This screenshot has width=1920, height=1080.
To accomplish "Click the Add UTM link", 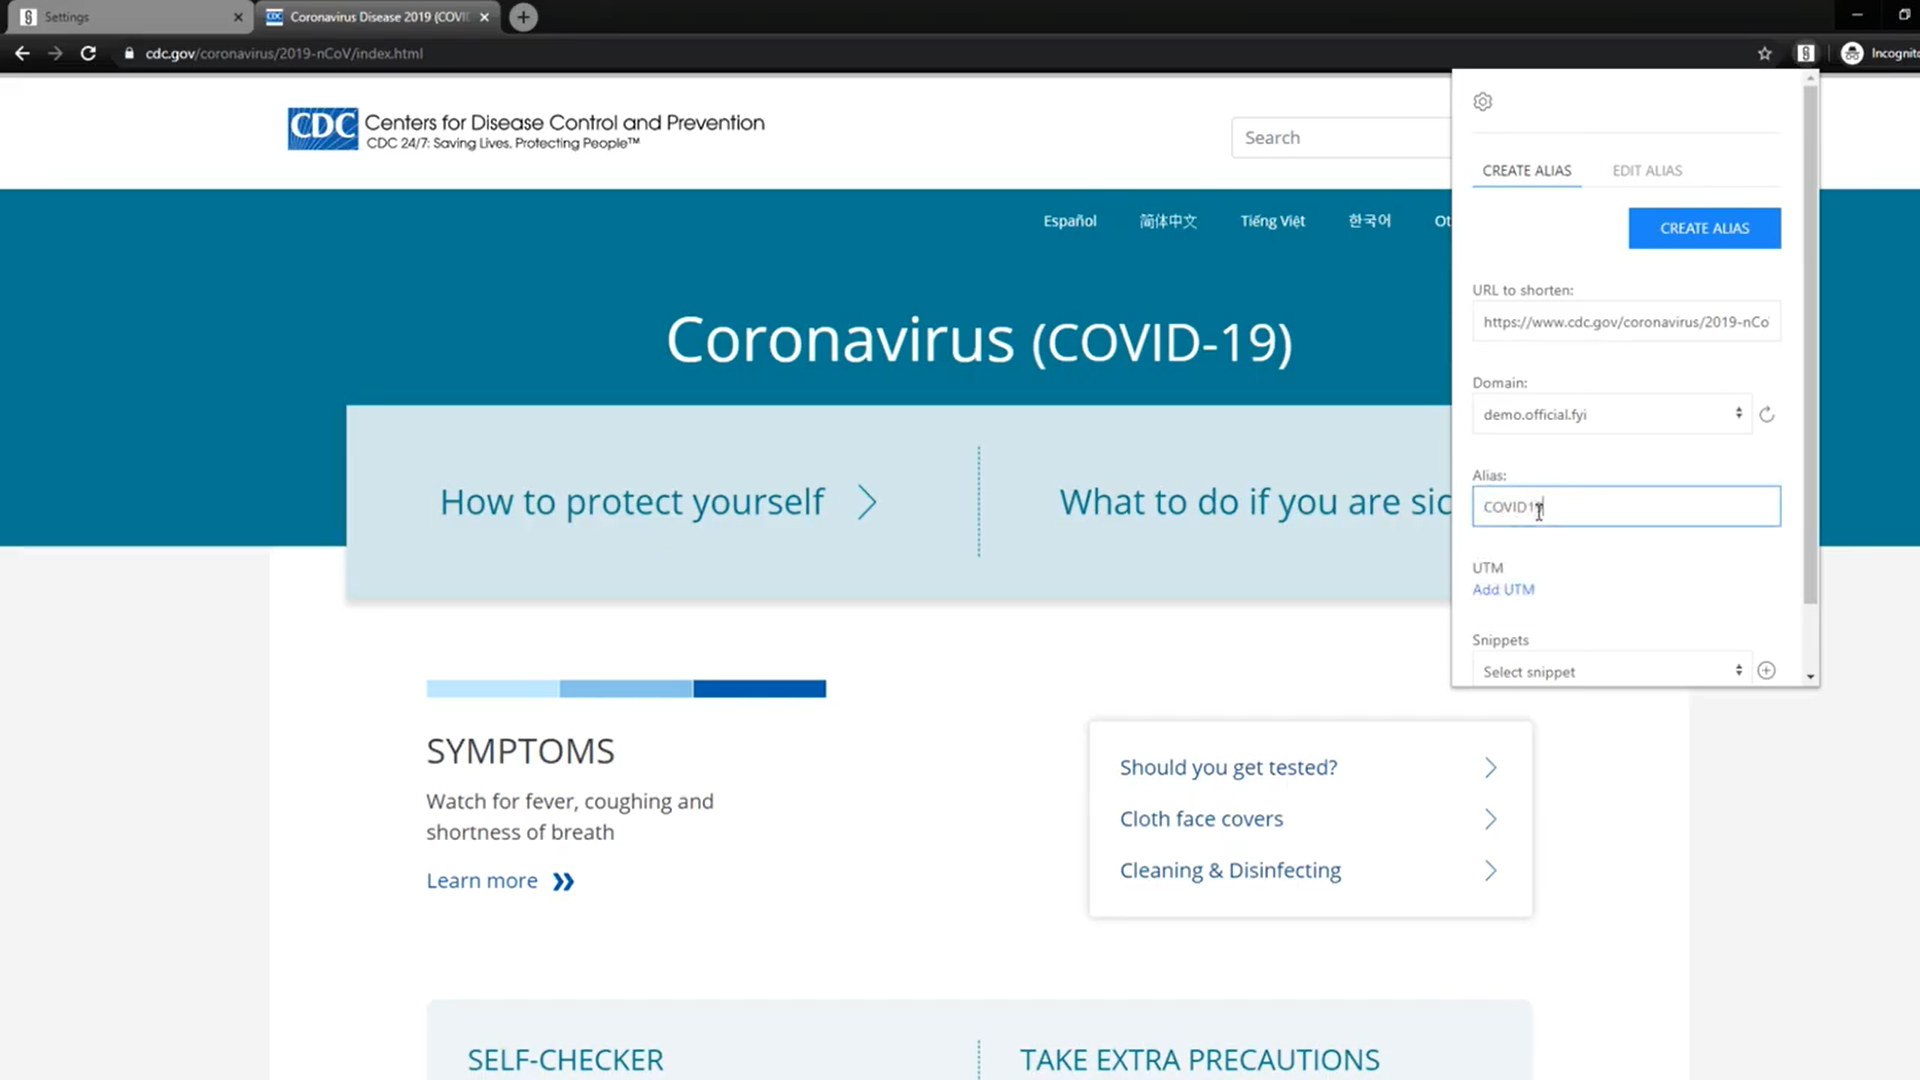I will (1503, 590).
